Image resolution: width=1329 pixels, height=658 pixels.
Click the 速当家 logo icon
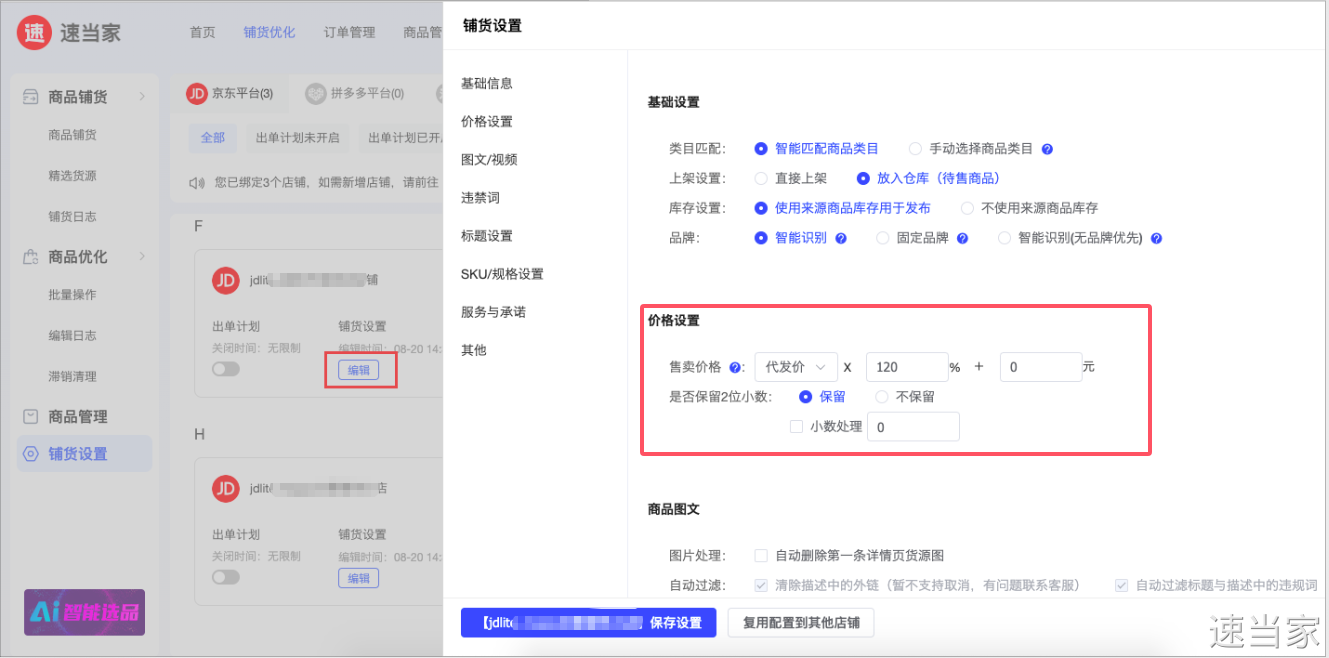click(34, 32)
